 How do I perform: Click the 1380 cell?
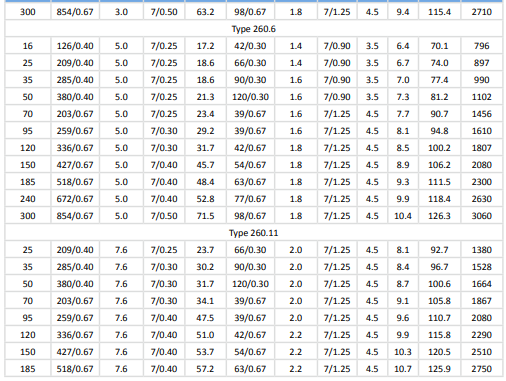[482, 250]
